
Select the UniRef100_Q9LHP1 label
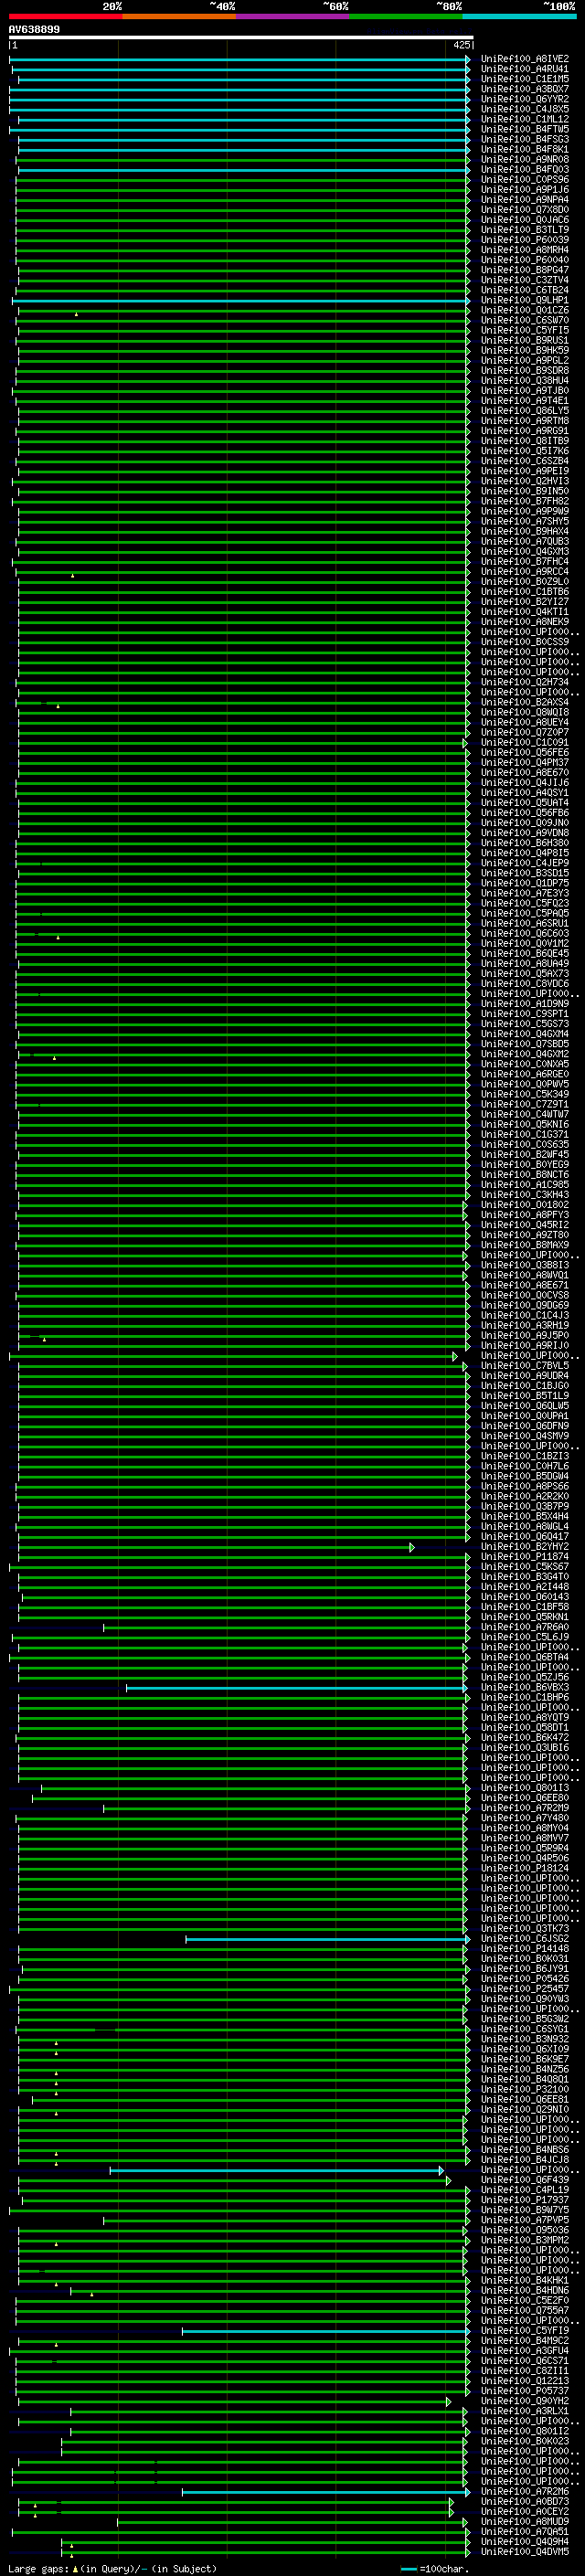(525, 300)
